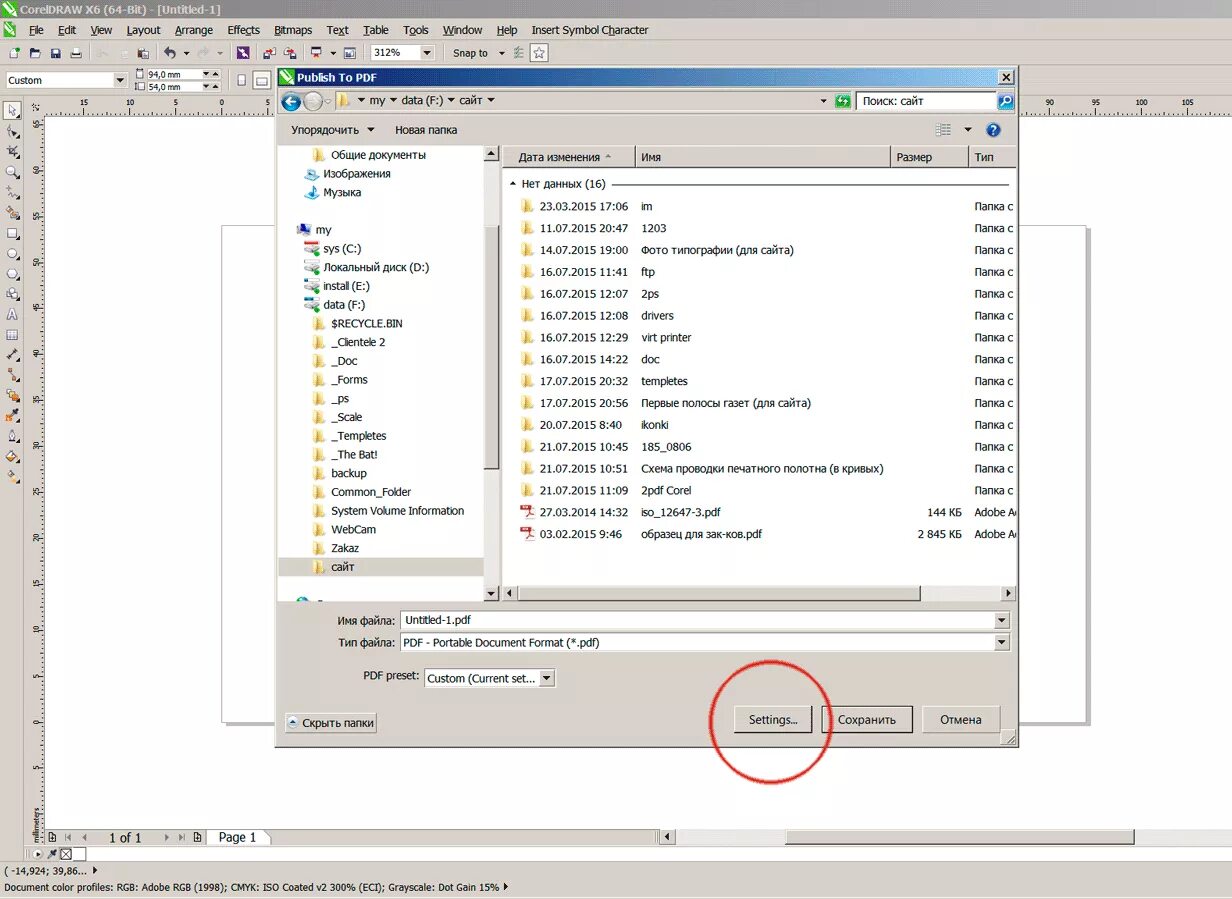Select the Smart Fill tool

tap(12, 213)
